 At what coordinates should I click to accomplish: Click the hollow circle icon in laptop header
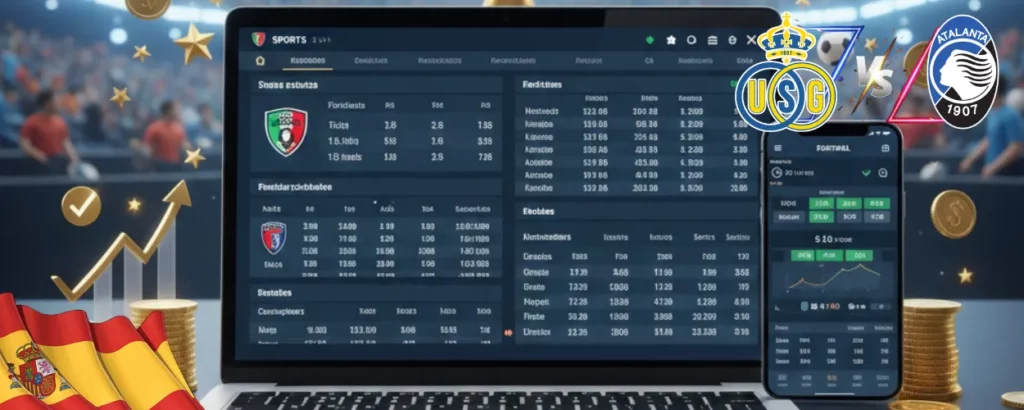(x=692, y=40)
